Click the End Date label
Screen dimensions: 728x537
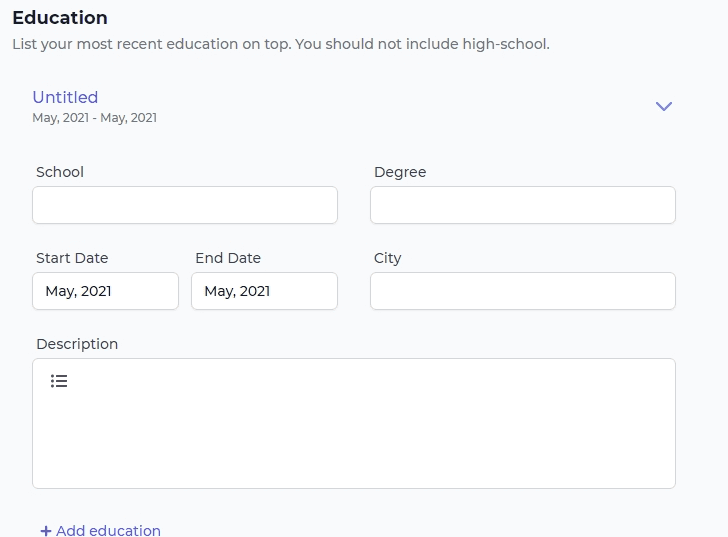pyautogui.click(x=228, y=258)
